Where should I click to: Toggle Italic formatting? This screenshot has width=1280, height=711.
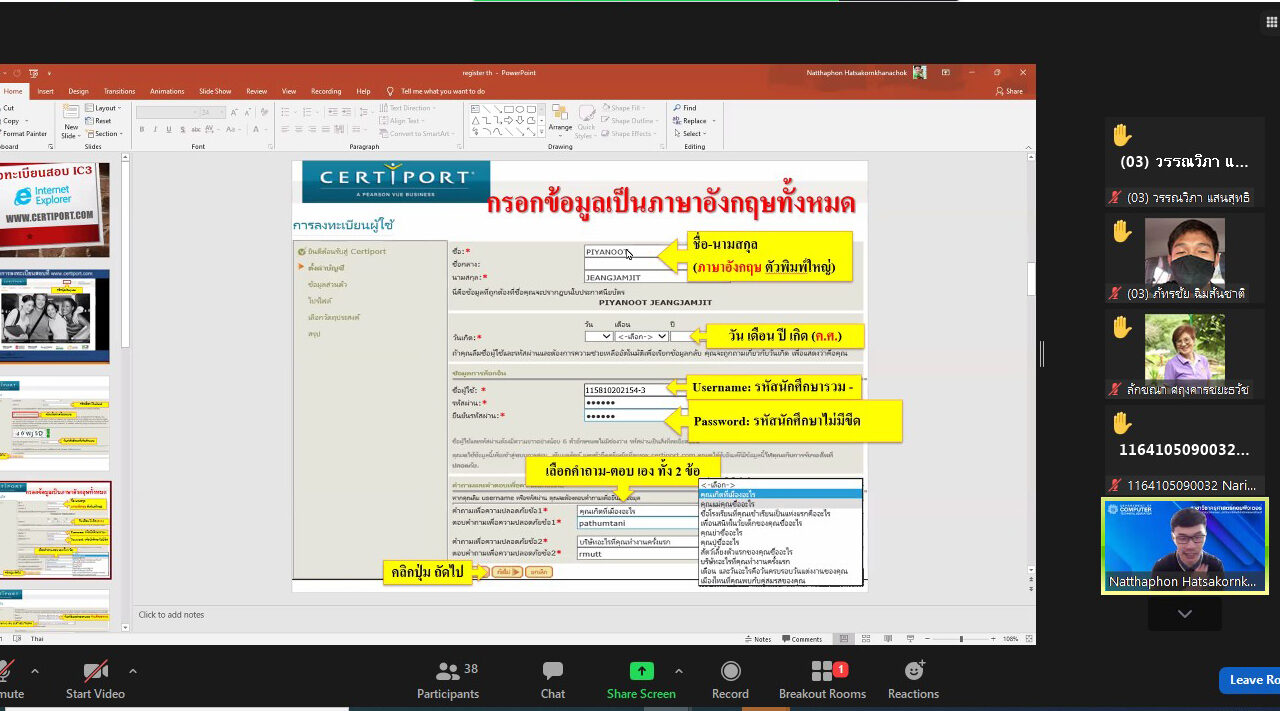pyautogui.click(x=155, y=129)
